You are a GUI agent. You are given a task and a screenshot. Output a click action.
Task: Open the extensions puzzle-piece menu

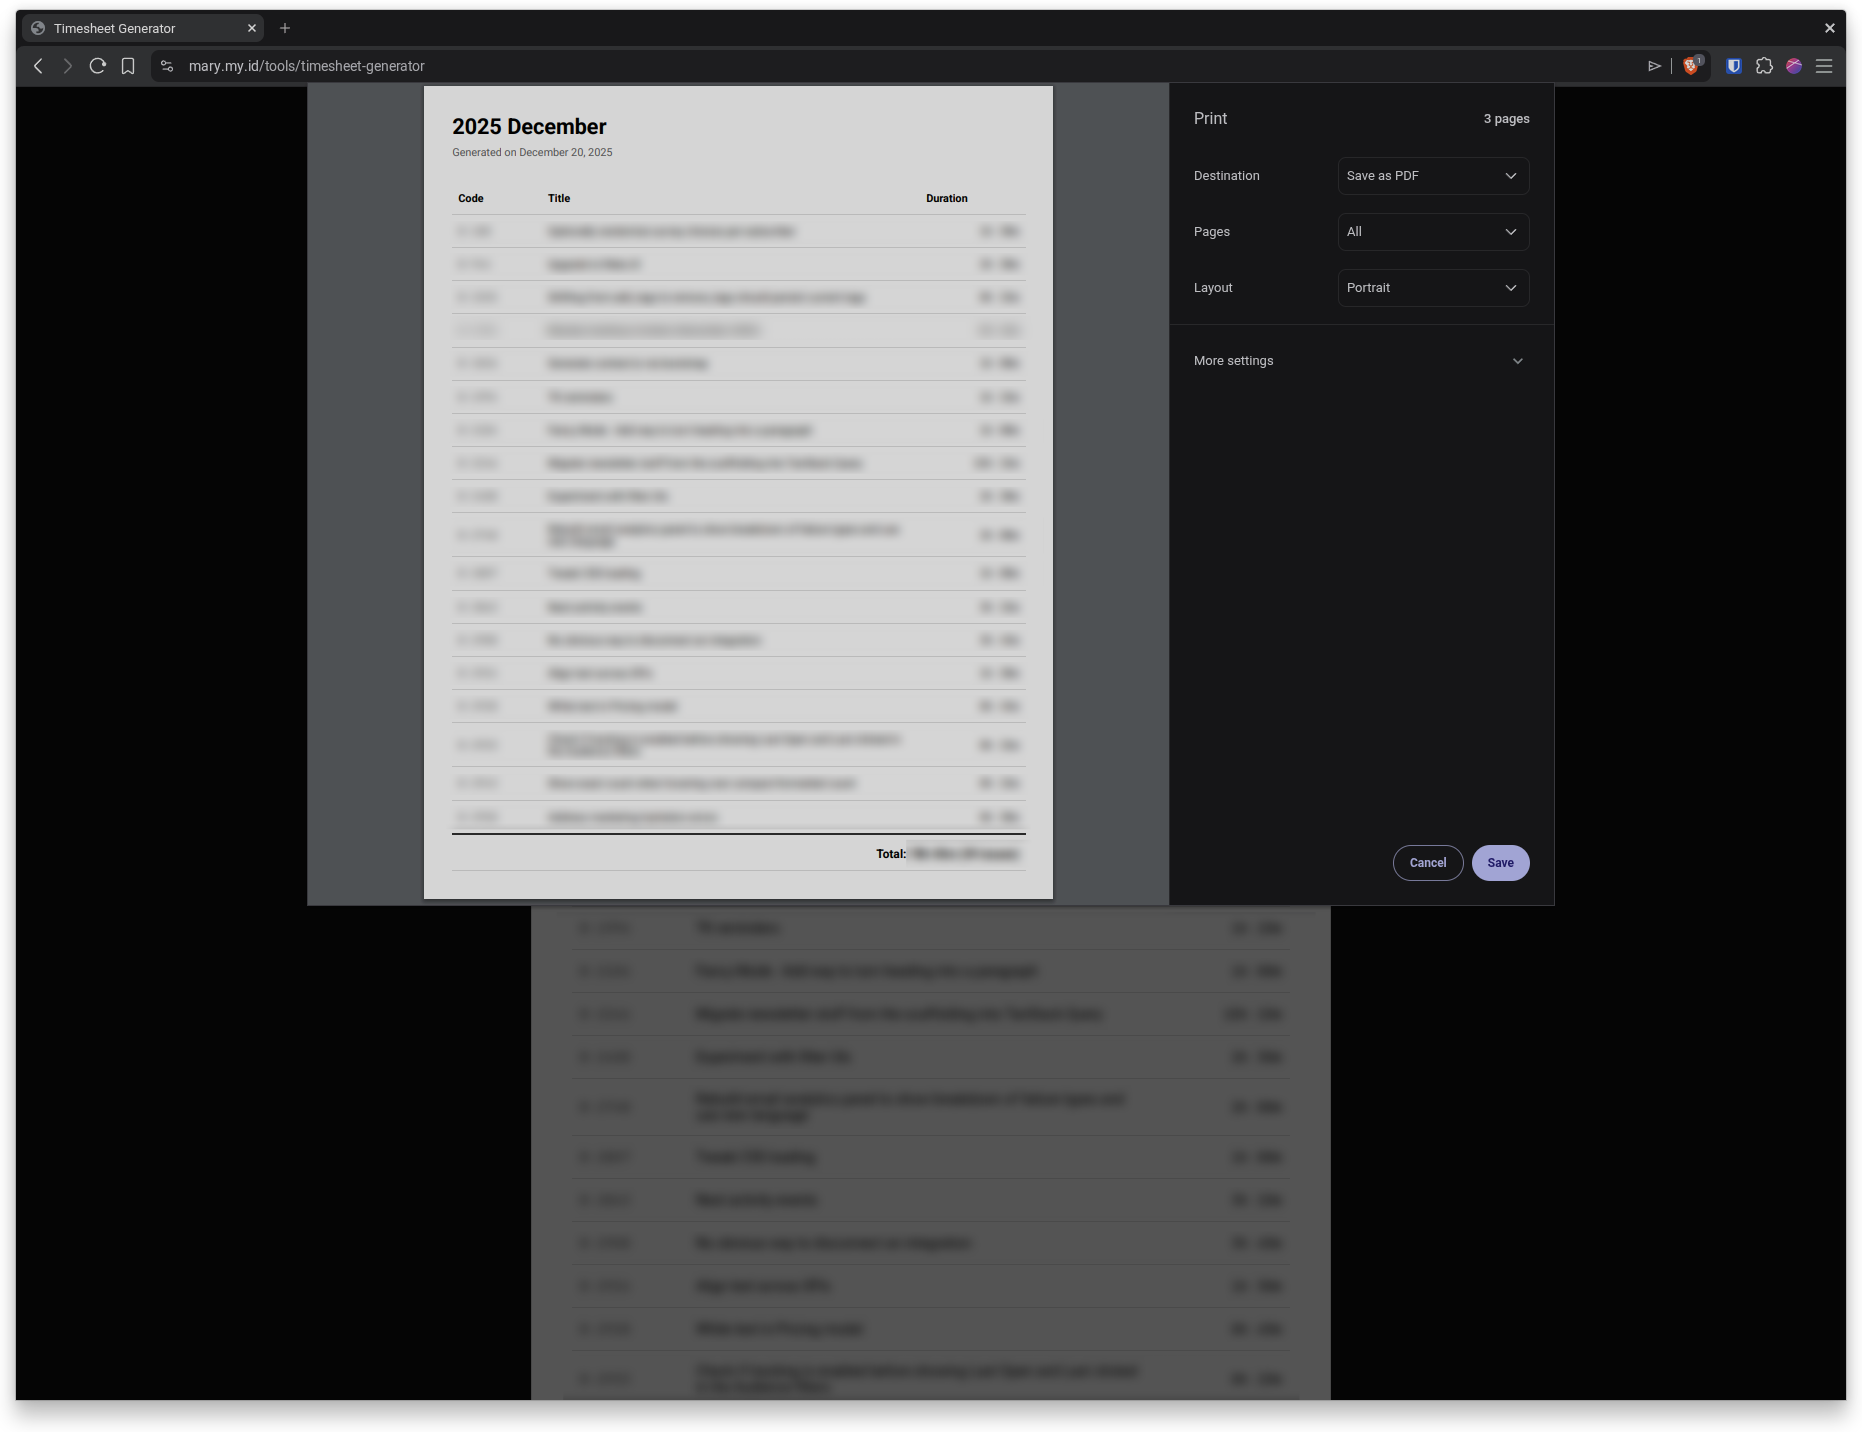tap(1764, 66)
